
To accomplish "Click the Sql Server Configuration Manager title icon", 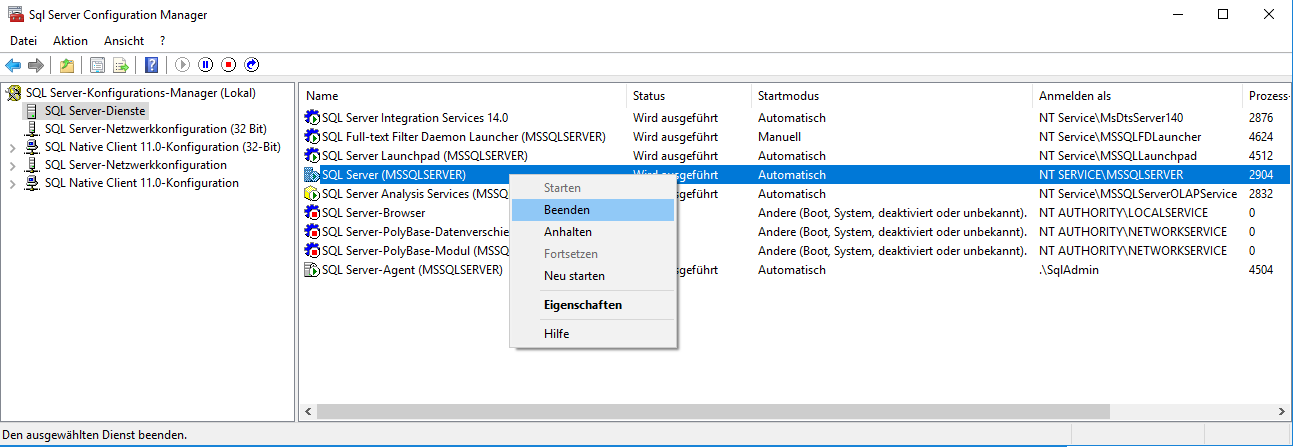I will pyautogui.click(x=15, y=15).
